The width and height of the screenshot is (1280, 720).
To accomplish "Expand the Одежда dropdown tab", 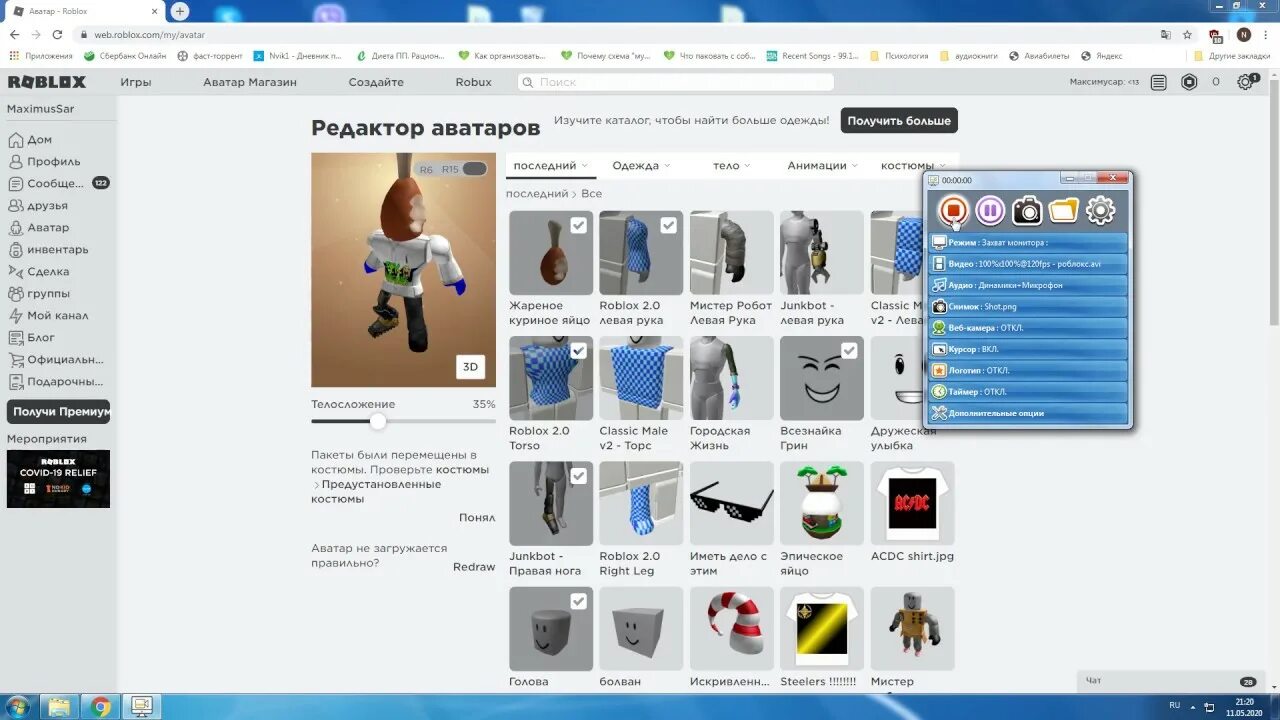I will pos(641,166).
